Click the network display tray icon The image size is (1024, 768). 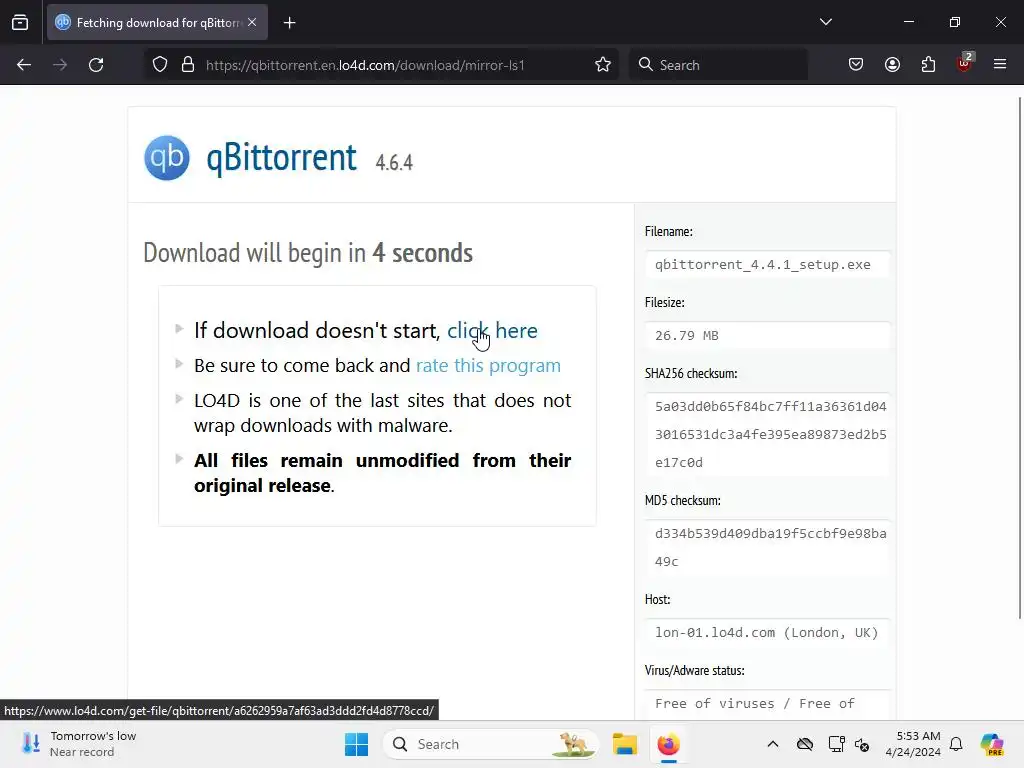pos(836,744)
